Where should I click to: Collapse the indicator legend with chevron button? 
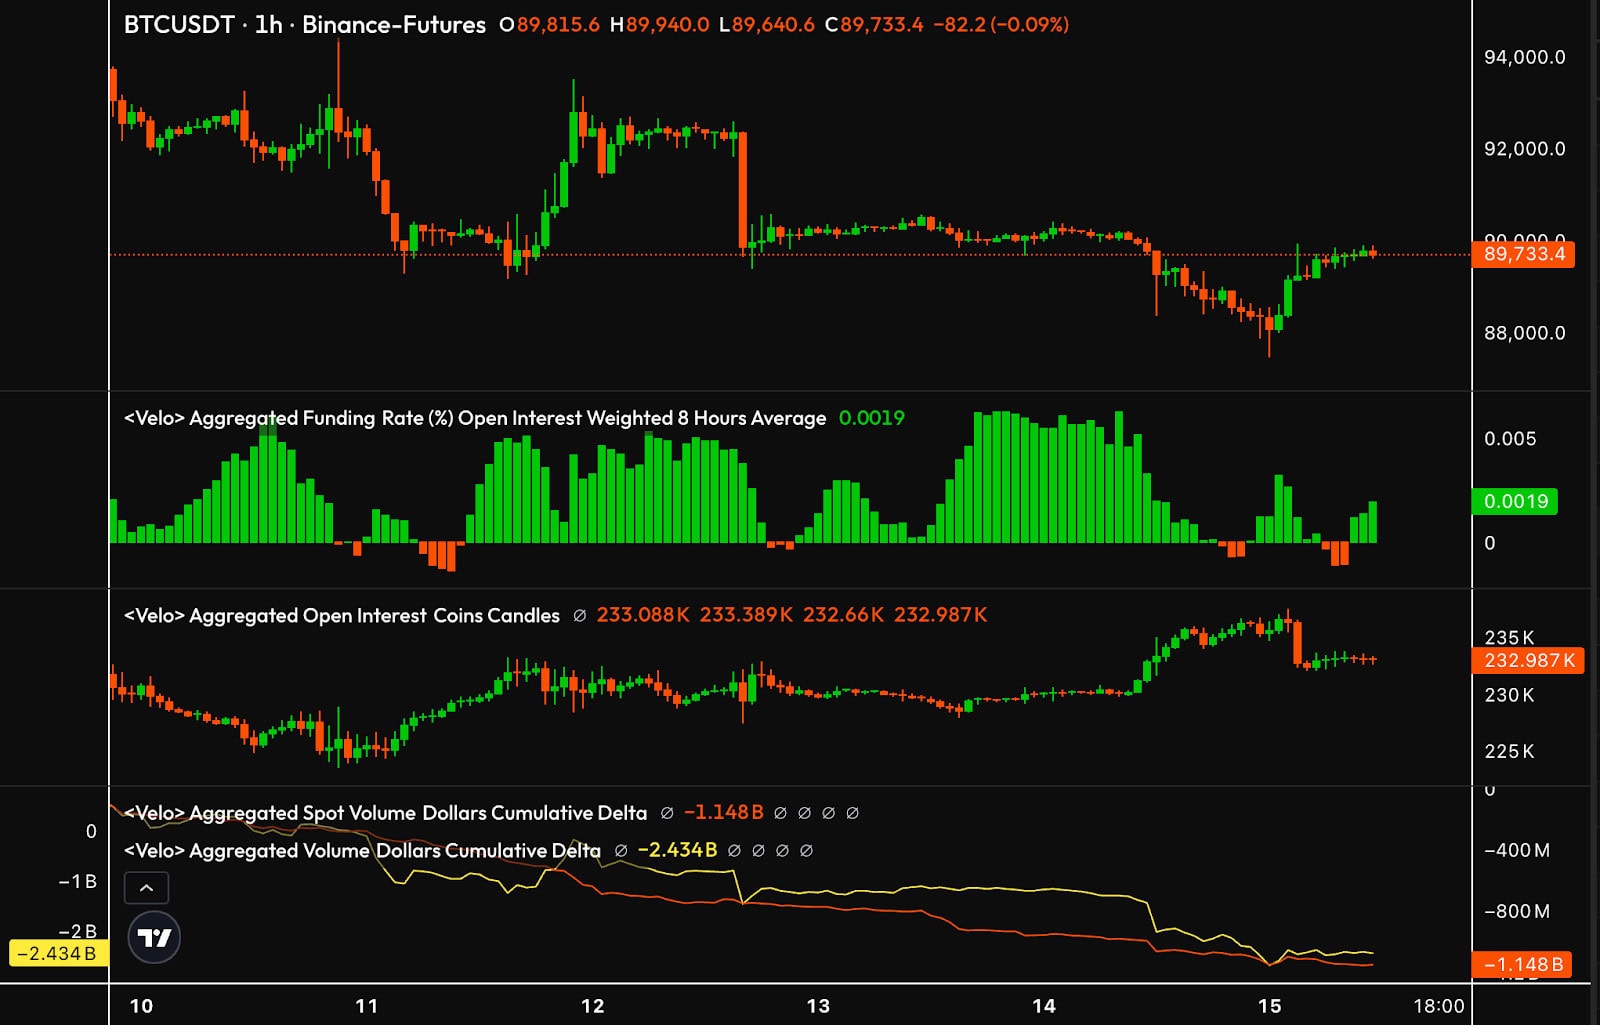[x=146, y=888]
